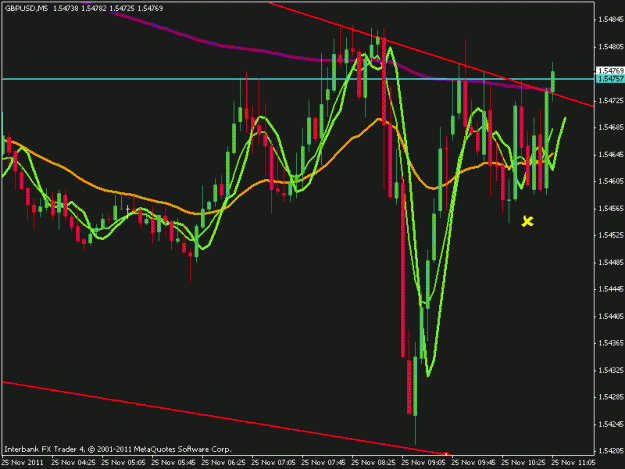Click the 1.54725 price axis label
This screenshot has height=469, width=625.
(x=611, y=100)
